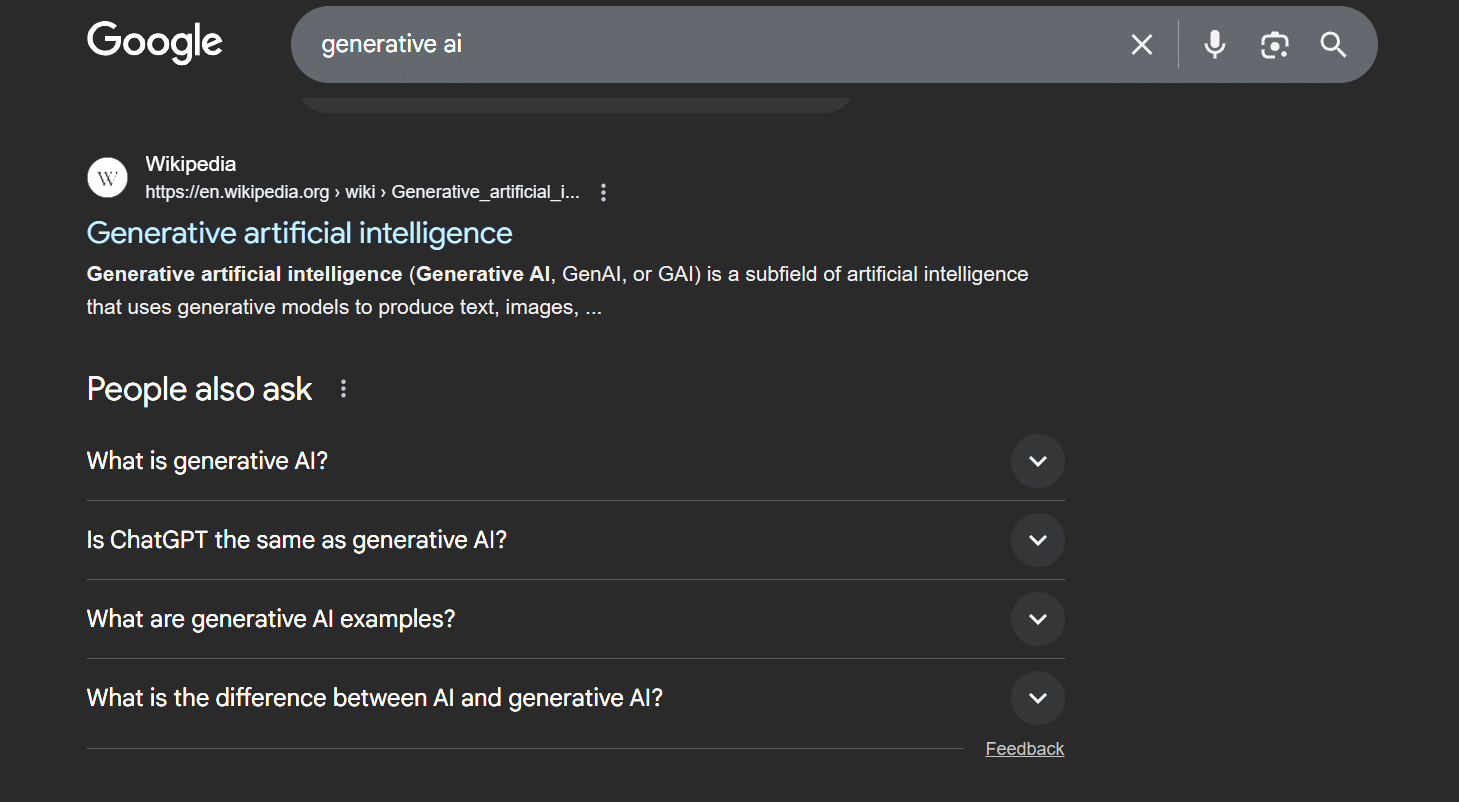Open the Generative artificial intelligence Wikipedia result
Viewport: 1459px width, 802px height.
point(299,232)
